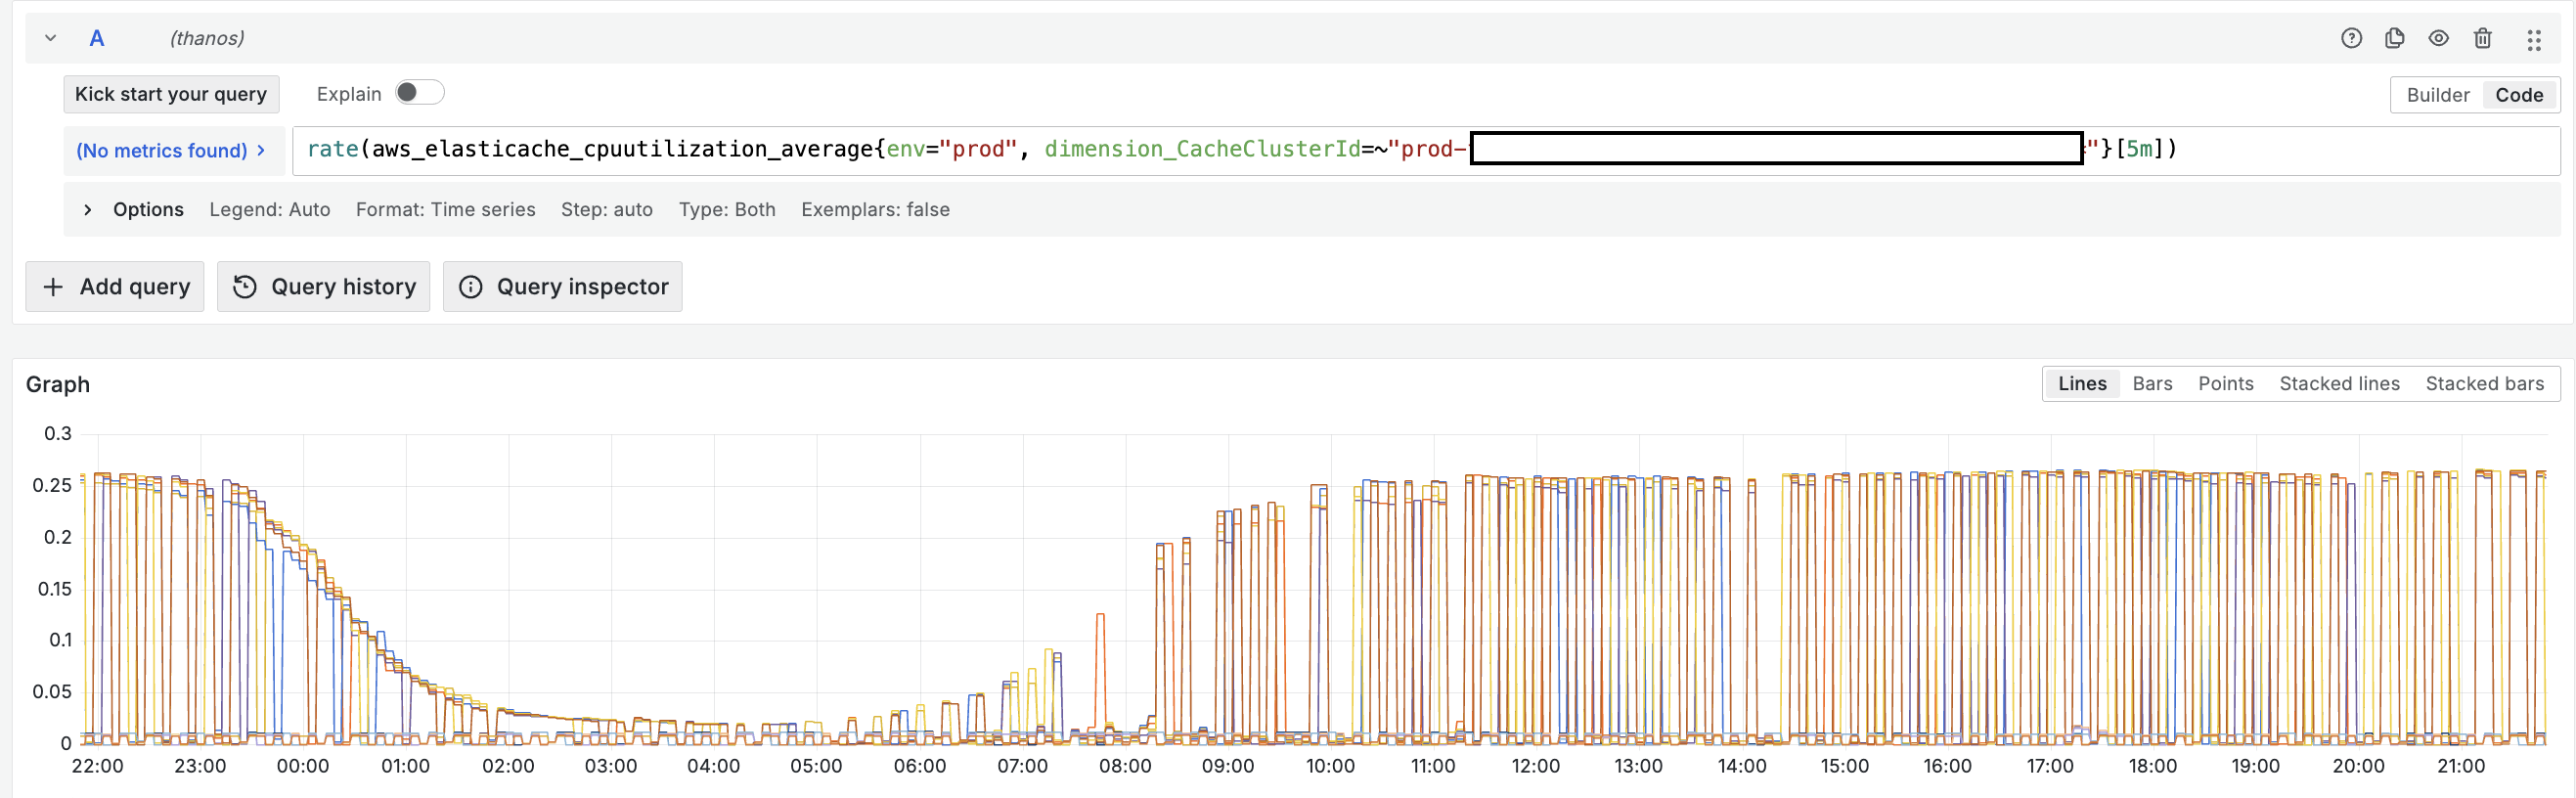The width and height of the screenshot is (2576, 798).
Task: Open Query history
Action: coord(323,287)
